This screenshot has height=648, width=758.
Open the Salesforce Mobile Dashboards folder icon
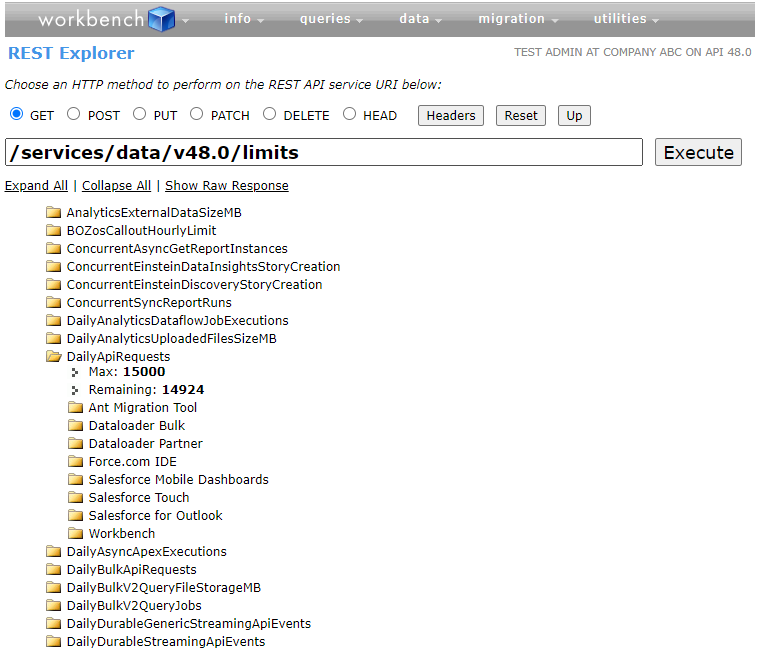coord(75,479)
